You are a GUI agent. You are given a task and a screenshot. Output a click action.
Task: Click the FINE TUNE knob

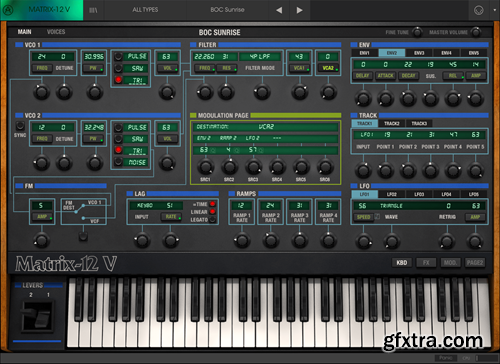pos(417,32)
